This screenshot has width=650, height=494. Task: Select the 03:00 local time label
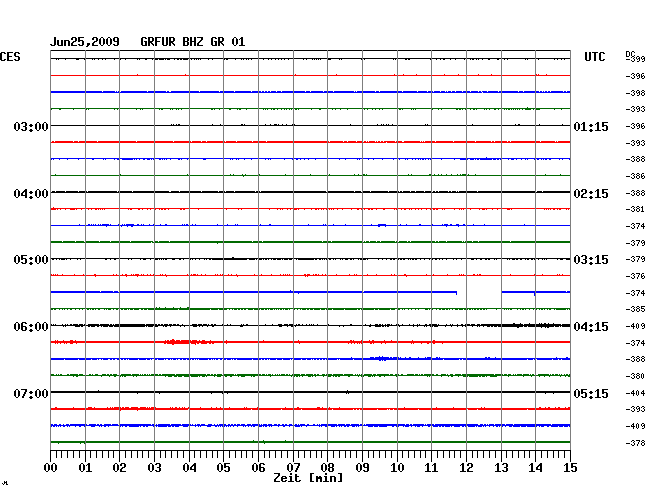pos(31,126)
